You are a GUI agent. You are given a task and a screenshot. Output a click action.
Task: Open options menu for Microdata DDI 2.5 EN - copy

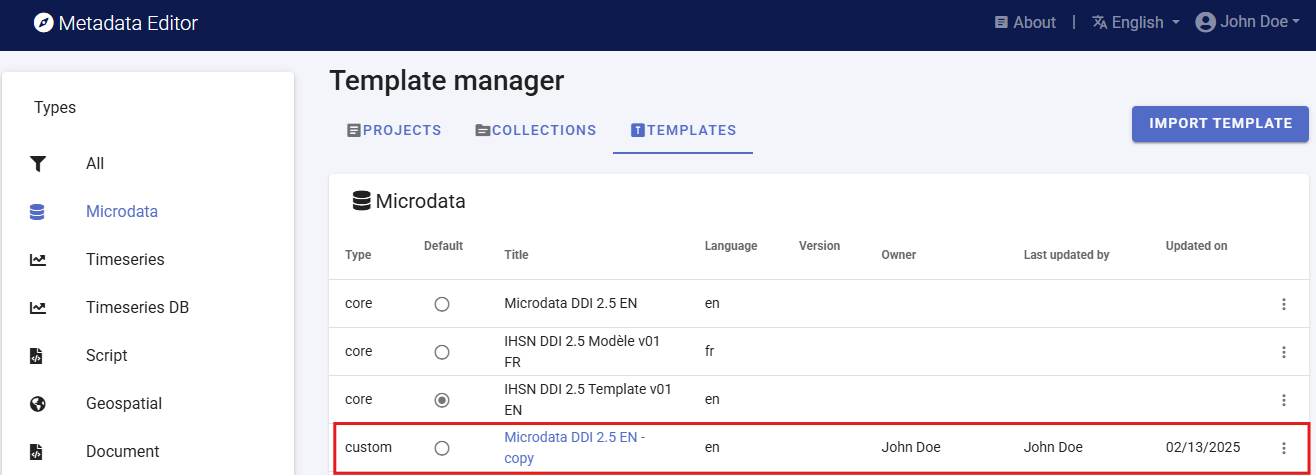(1284, 448)
